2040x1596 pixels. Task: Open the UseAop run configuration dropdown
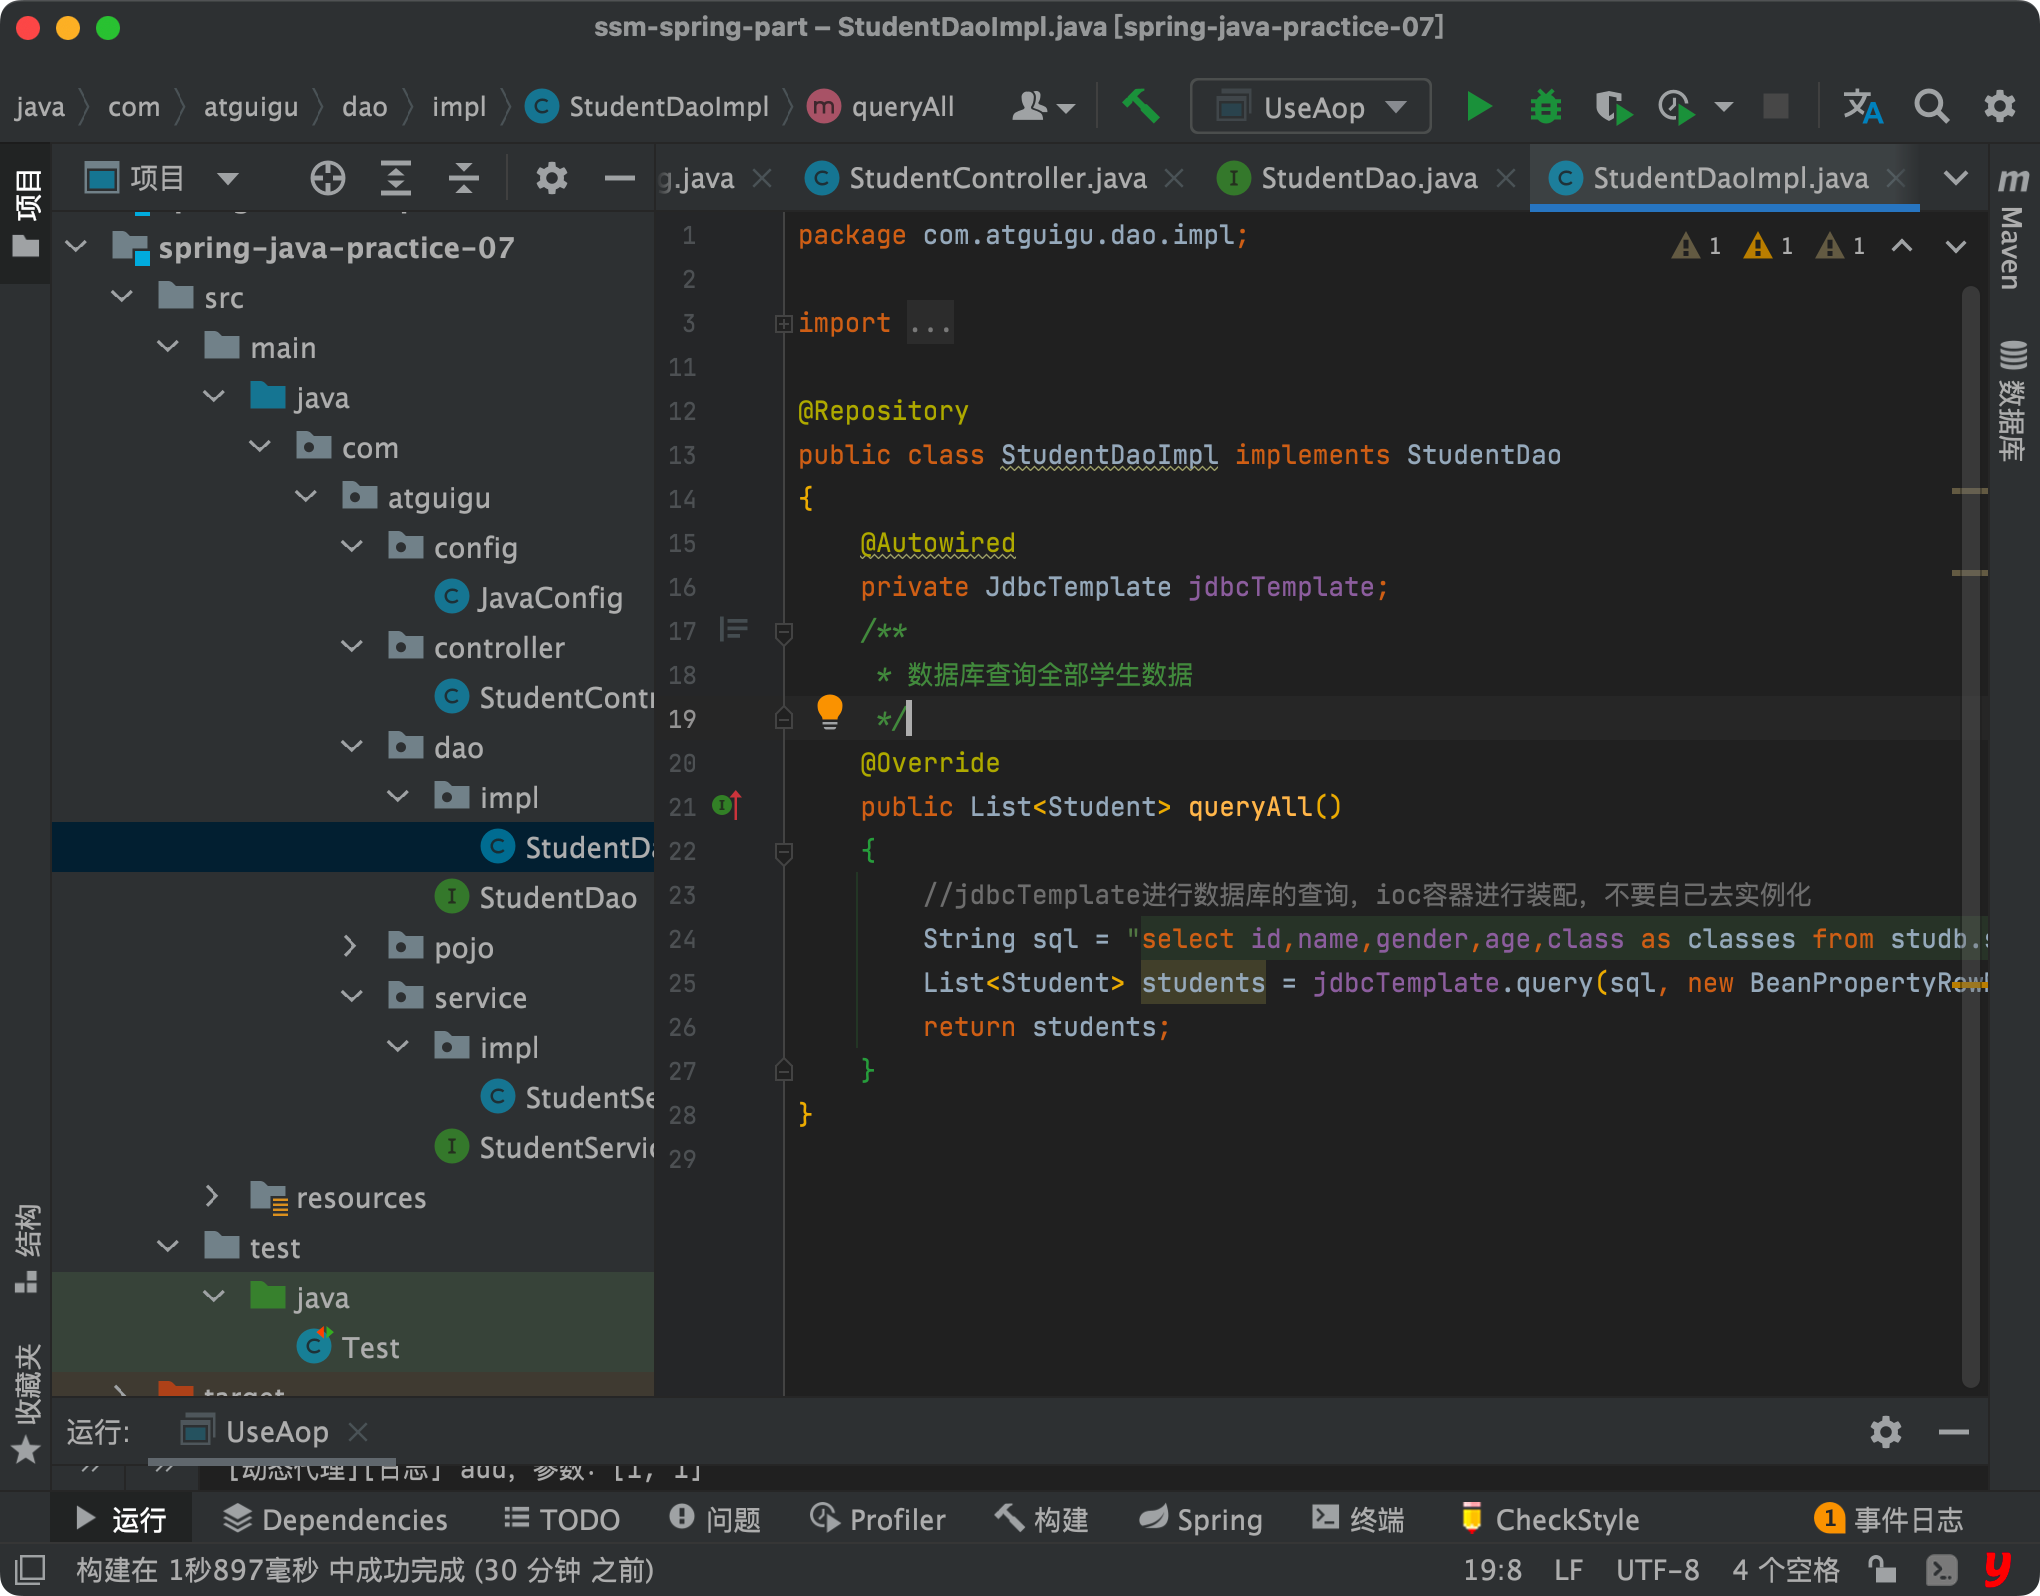coord(1310,106)
